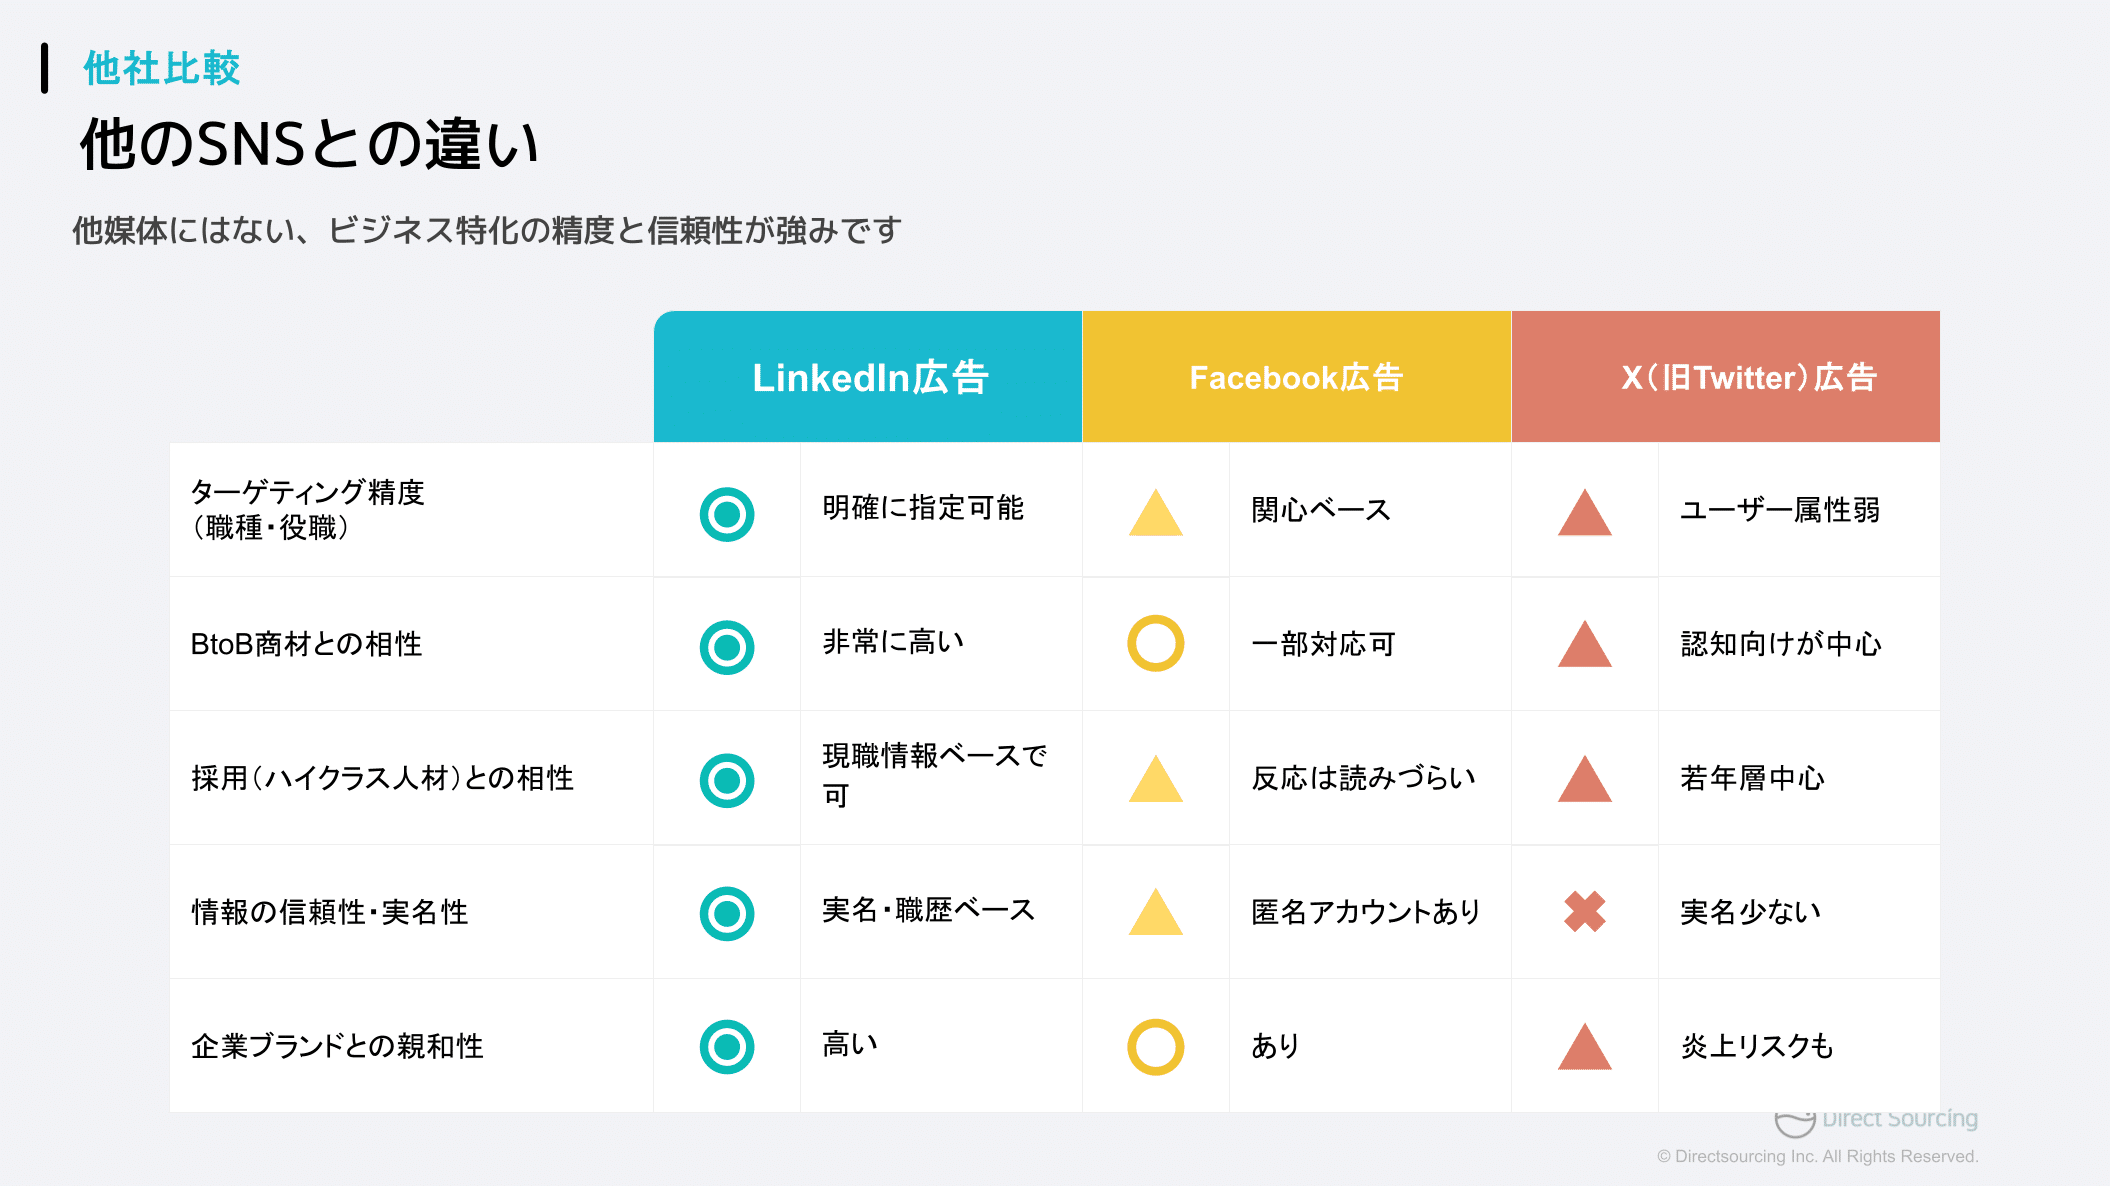This screenshot has height=1186, width=2110.
Task: Click the red triangle beside ユーザー属性弱
Action: coord(1585,512)
